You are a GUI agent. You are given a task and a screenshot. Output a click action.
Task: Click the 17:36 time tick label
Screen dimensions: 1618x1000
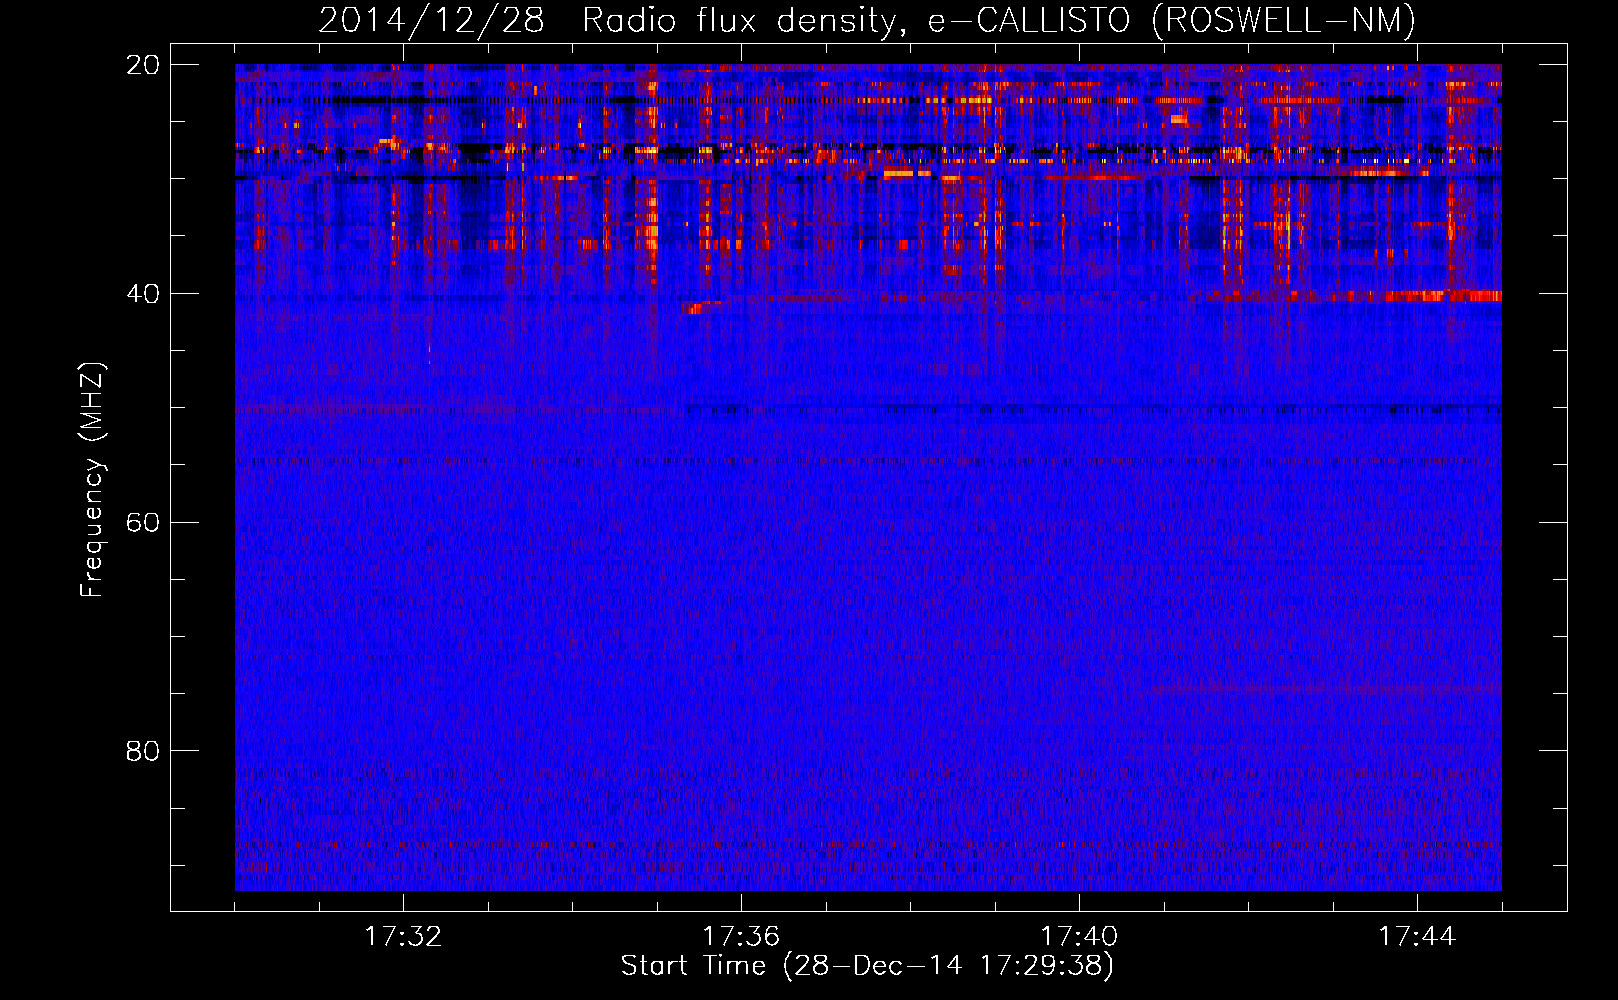(x=741, y=937)
